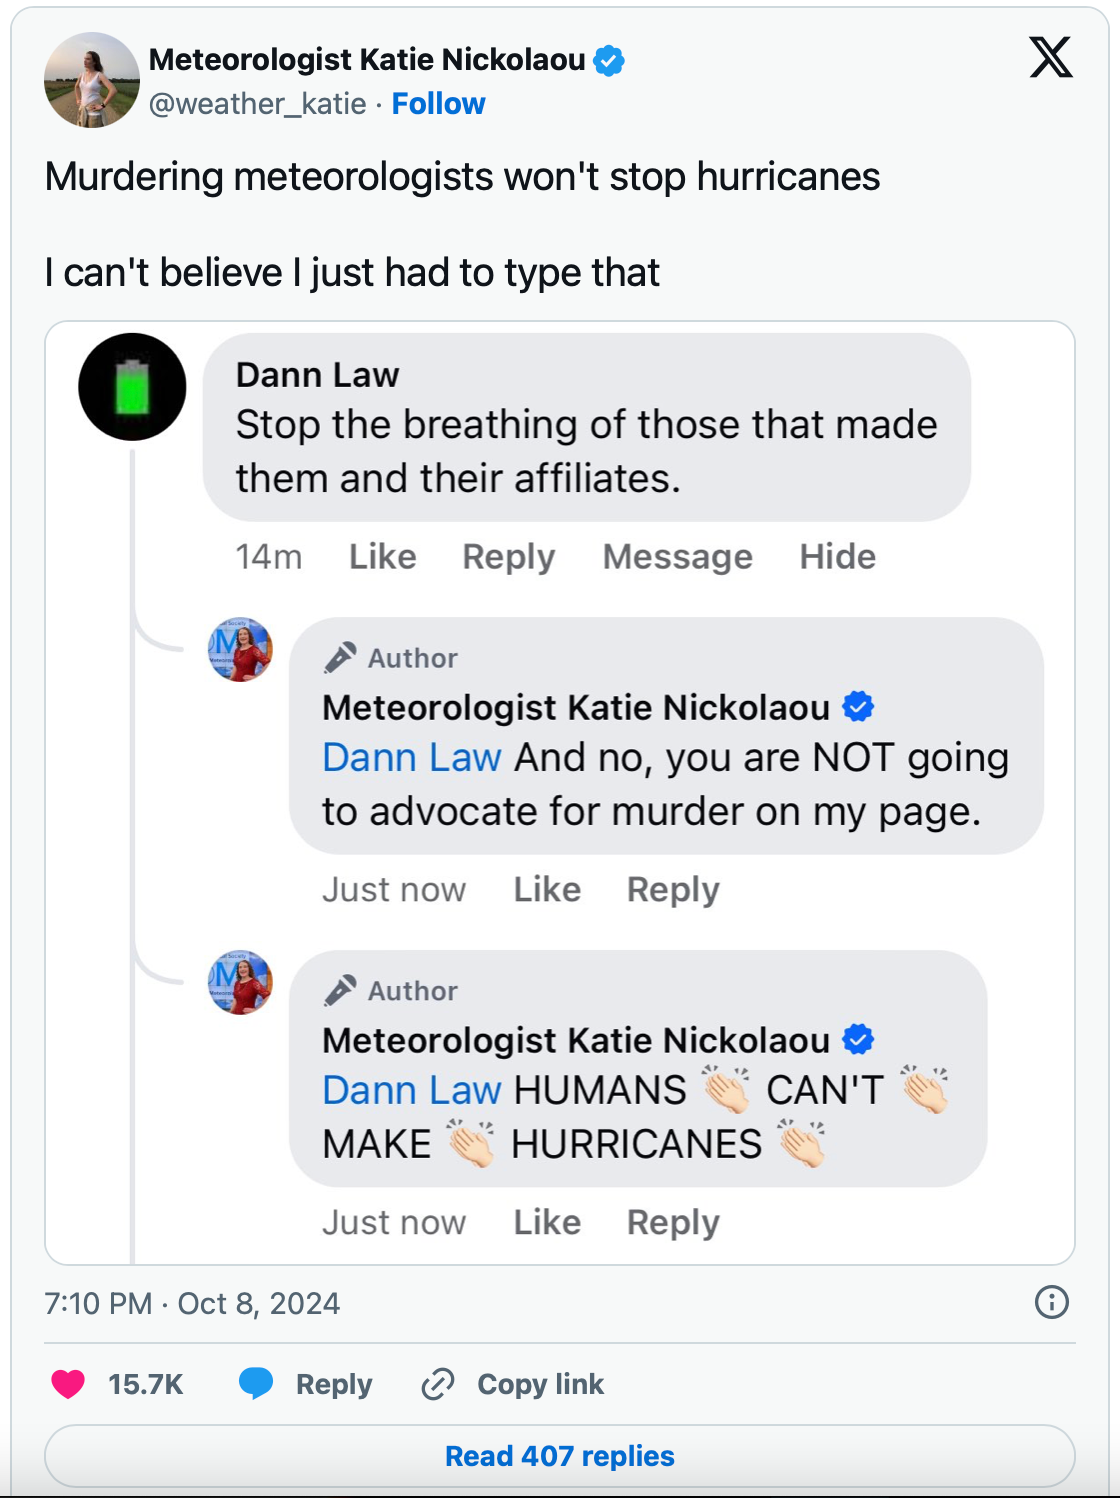The height and width of the screenshot is (1498, 1120).
Task: Reply to the 'advocate for murder' comment
Action: (673, 890)
